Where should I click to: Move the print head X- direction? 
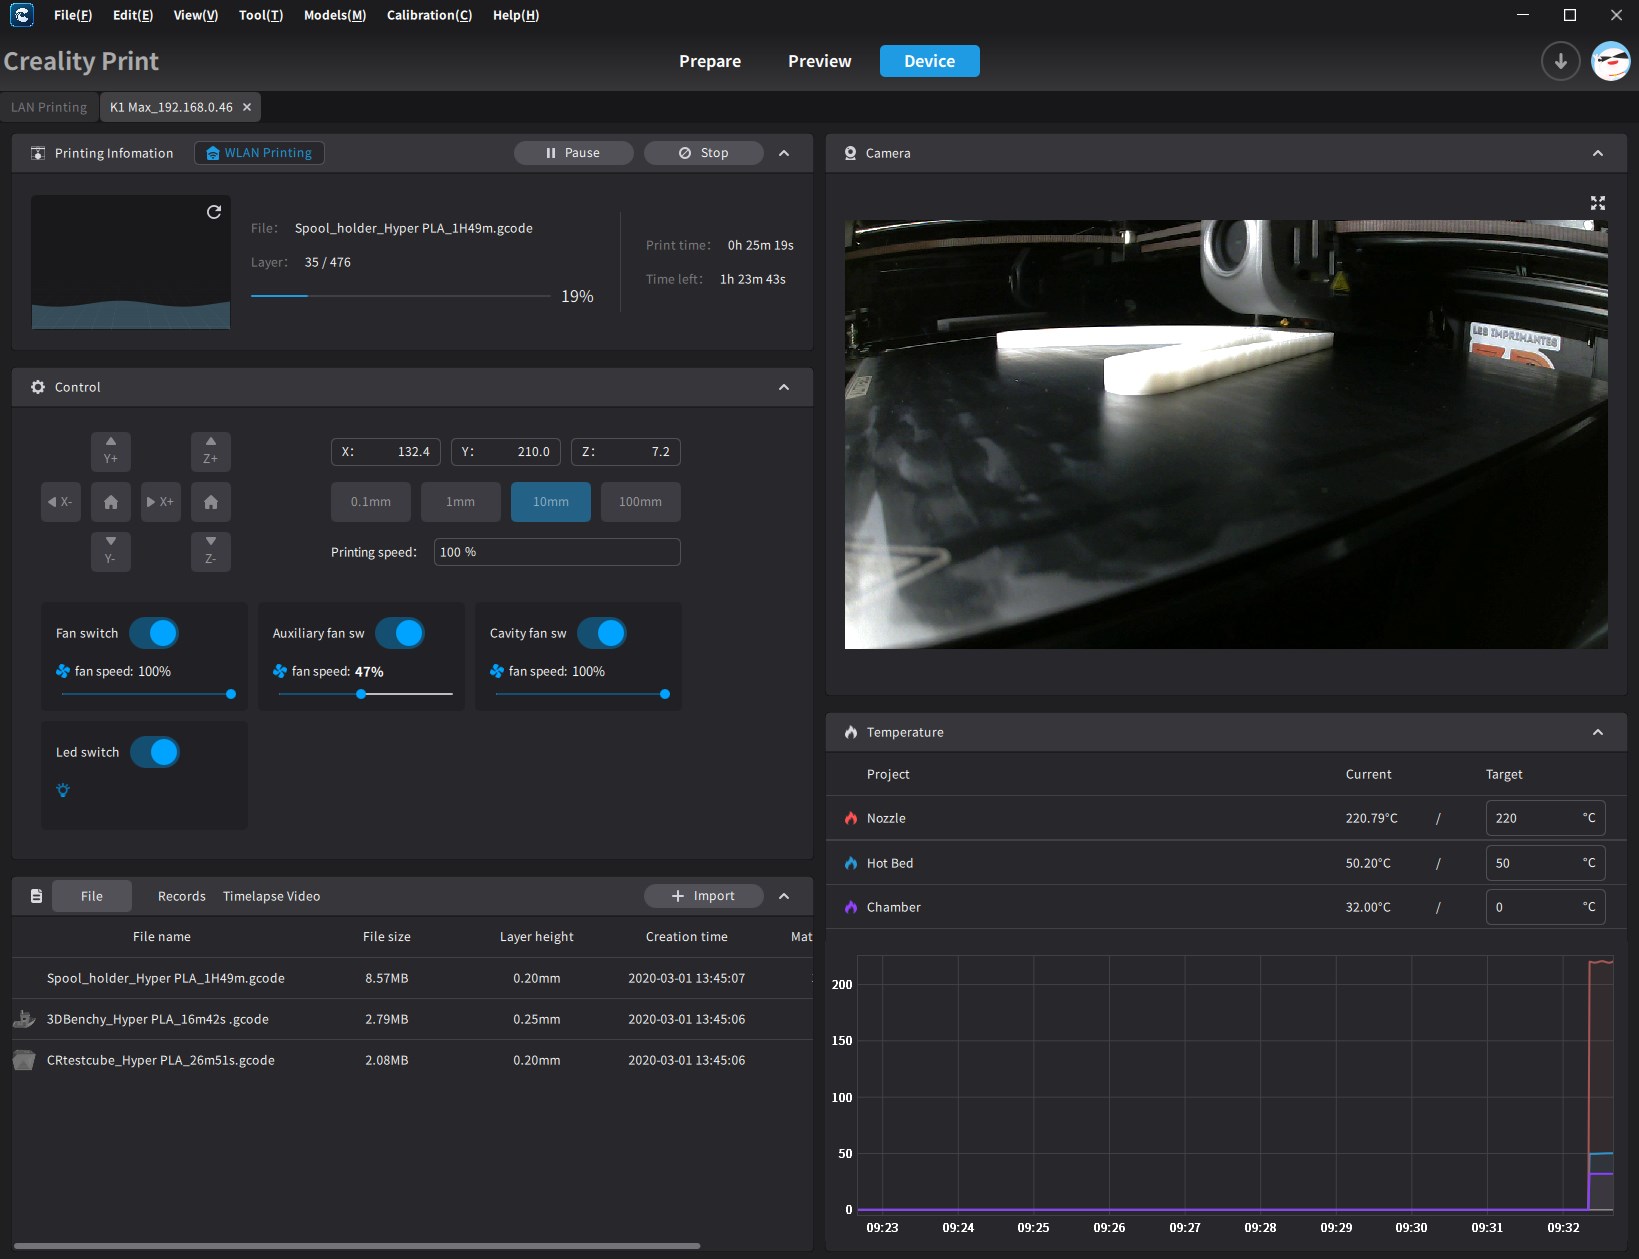[x=60, y=502]
